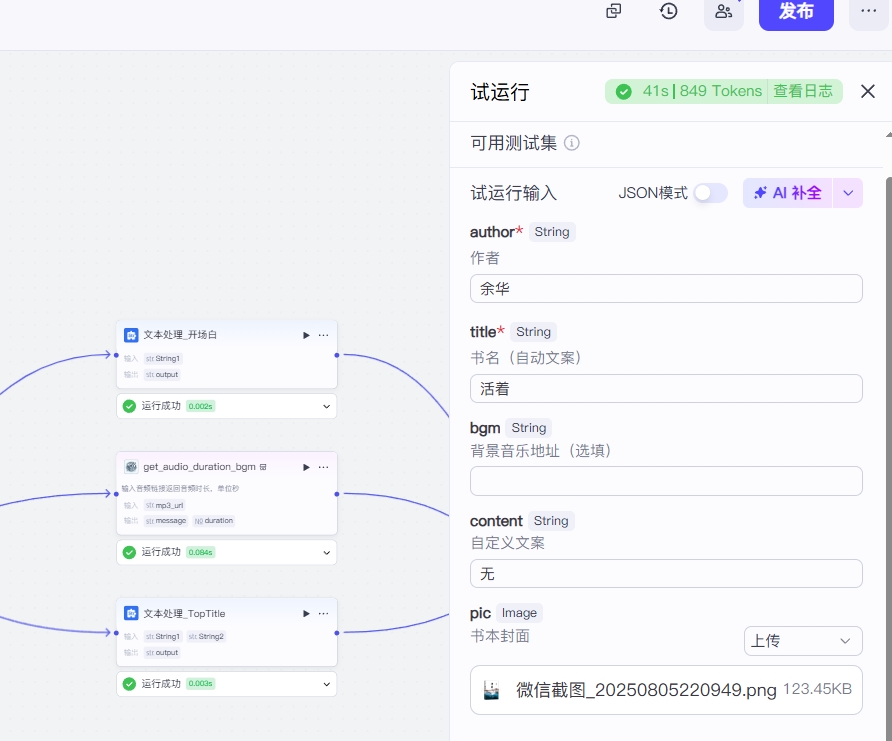Viewport: 892px width, 741px height.
Task: Open the top bar more options button
Action: click(x=868, y=12)
